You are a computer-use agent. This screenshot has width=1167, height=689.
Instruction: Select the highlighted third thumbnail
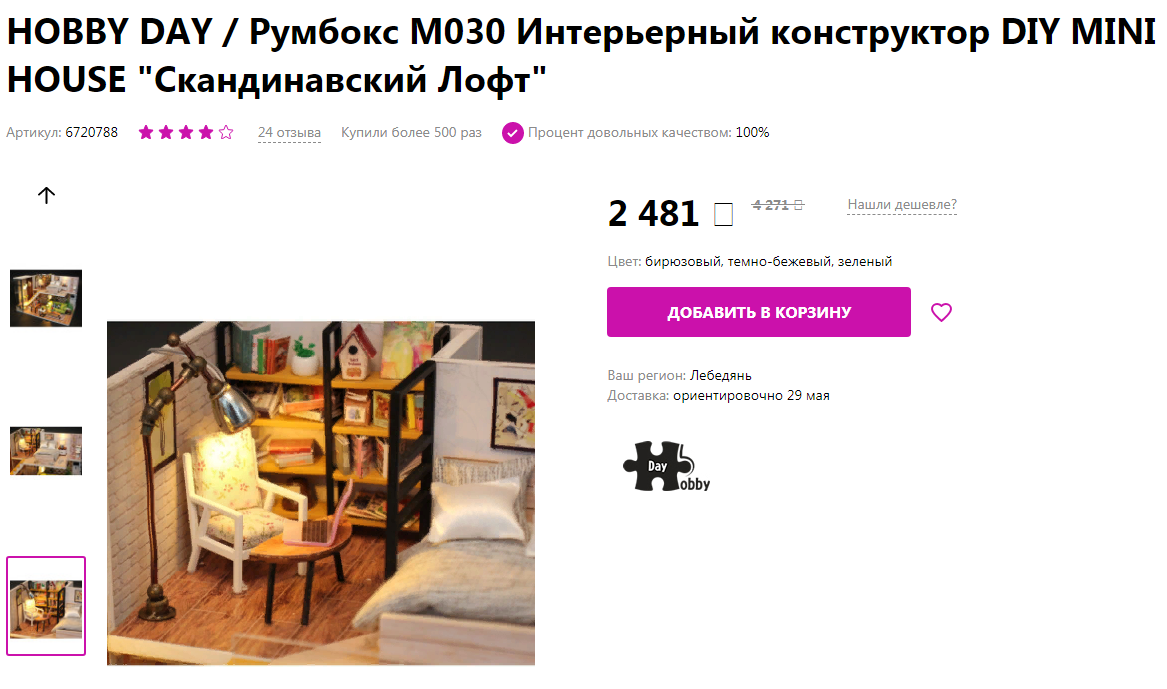(x=46, y=606)
